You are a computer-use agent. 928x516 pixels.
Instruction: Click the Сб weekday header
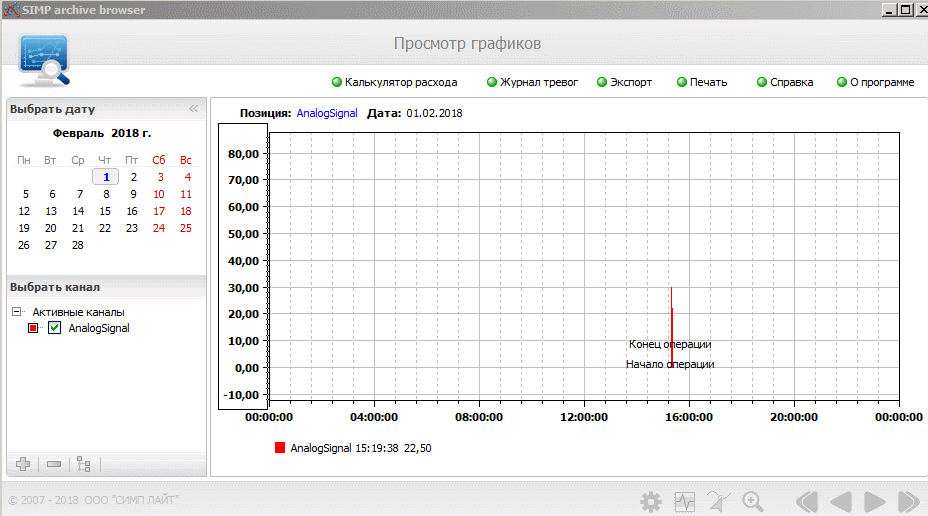[159, 160]
